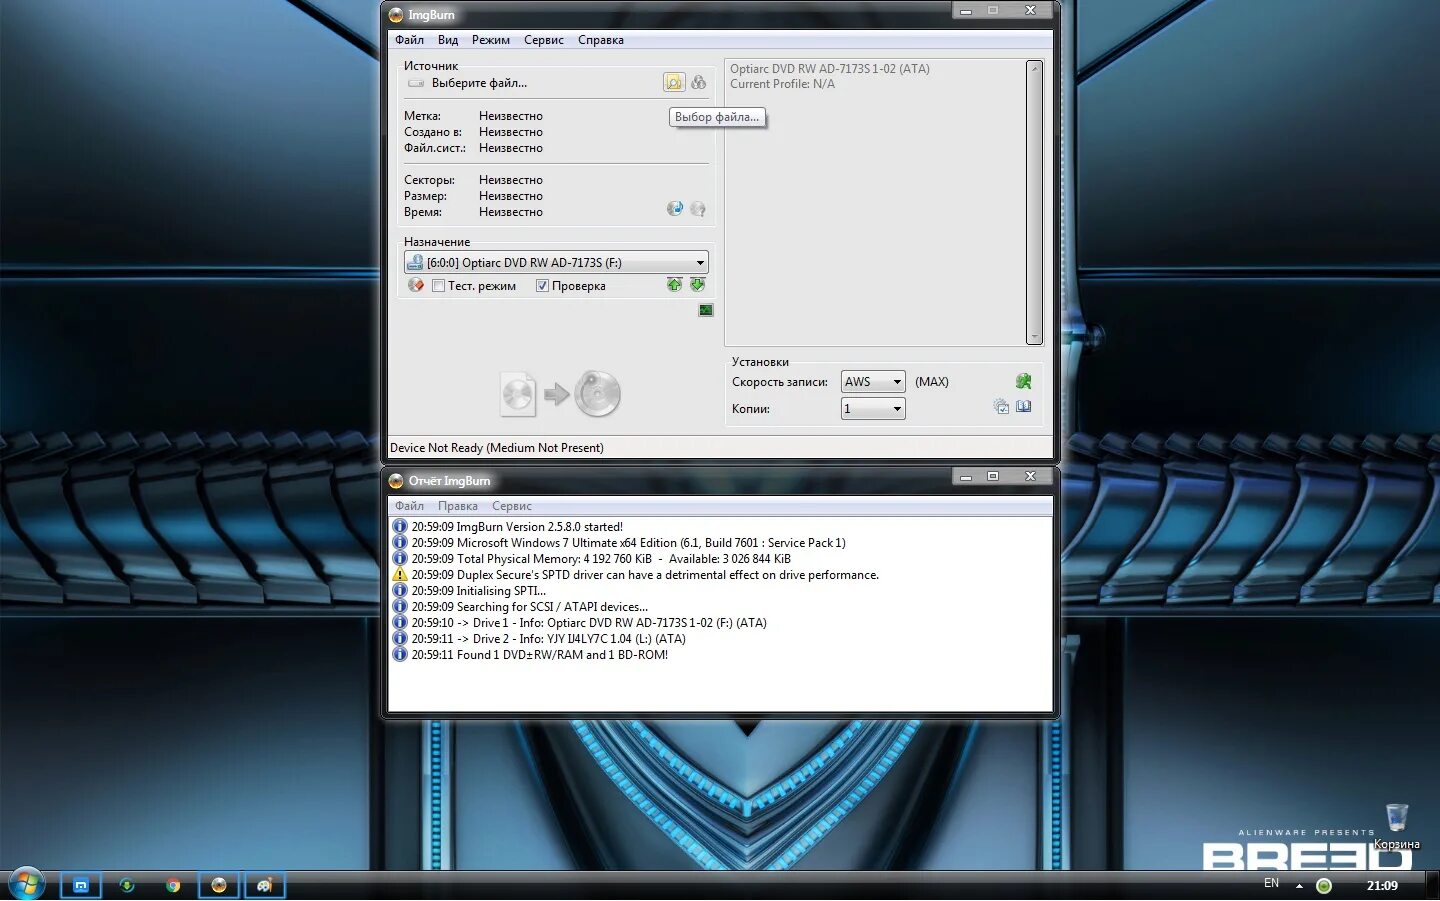Click 'Optiarc DVD RW AD-7173S 1-02 (ATA)' info text
This screenshot has height=901, width=1440.
click(830, 69)
